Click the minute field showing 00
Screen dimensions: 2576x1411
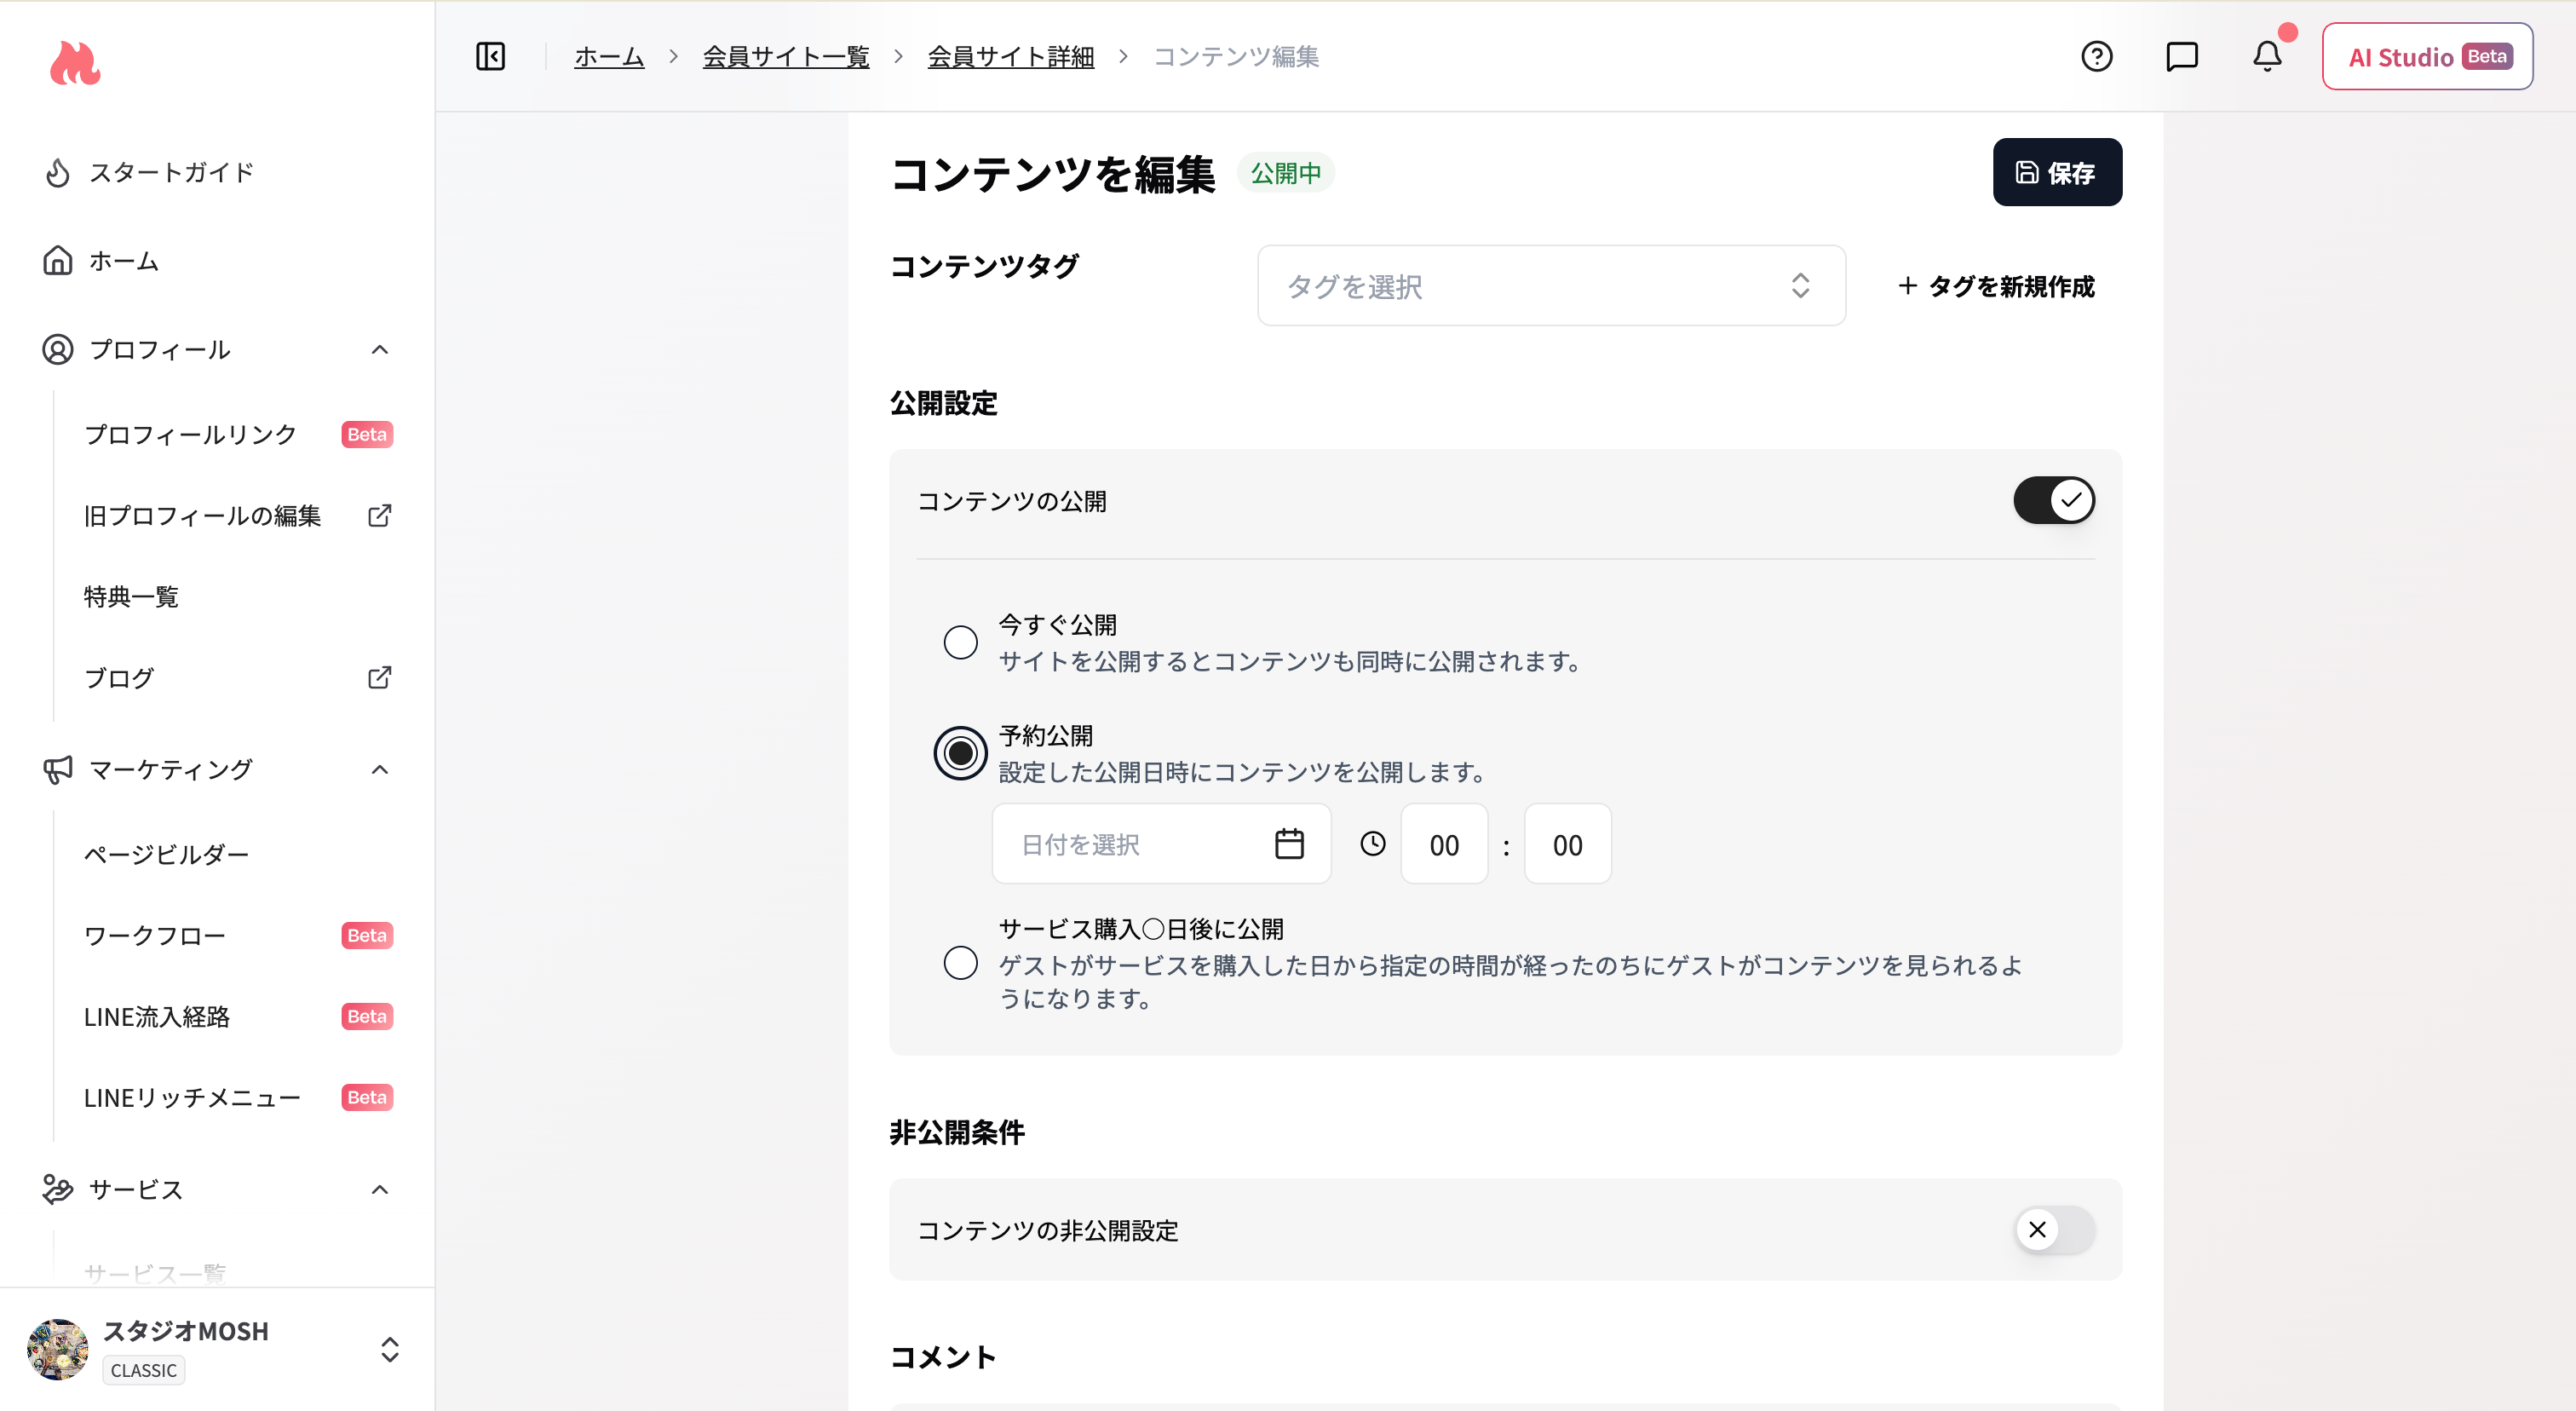tap(1567, 845)
